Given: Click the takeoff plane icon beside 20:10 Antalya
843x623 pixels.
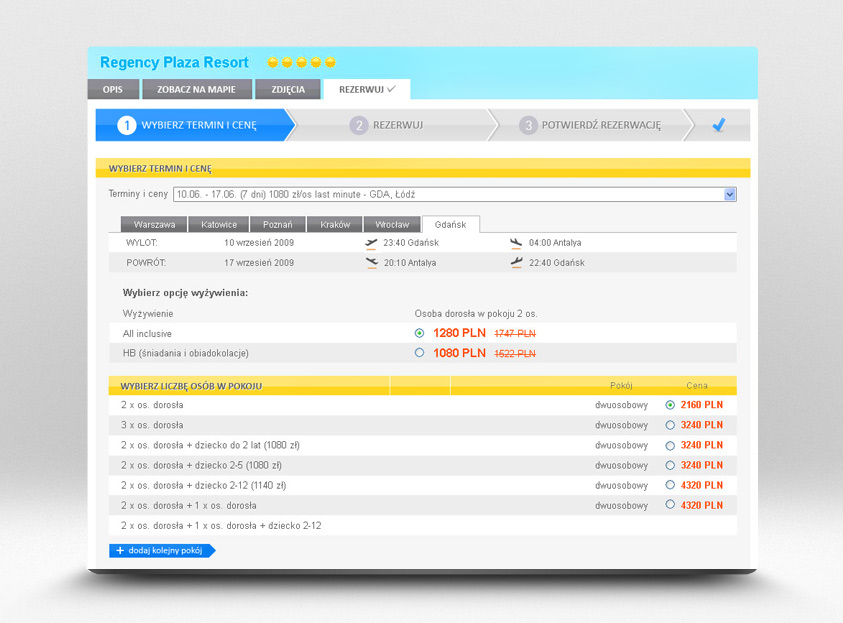Looking at the screenshot, I should pos(372,263).
